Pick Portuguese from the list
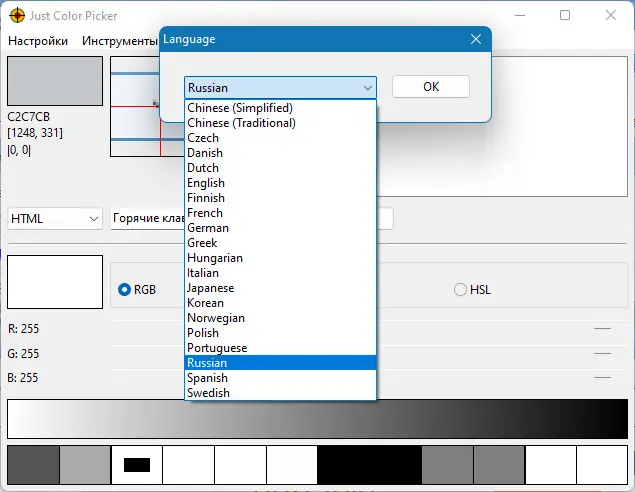Viewport: 635px width, 492px height. pyautogui.click(x=280, y=348)
